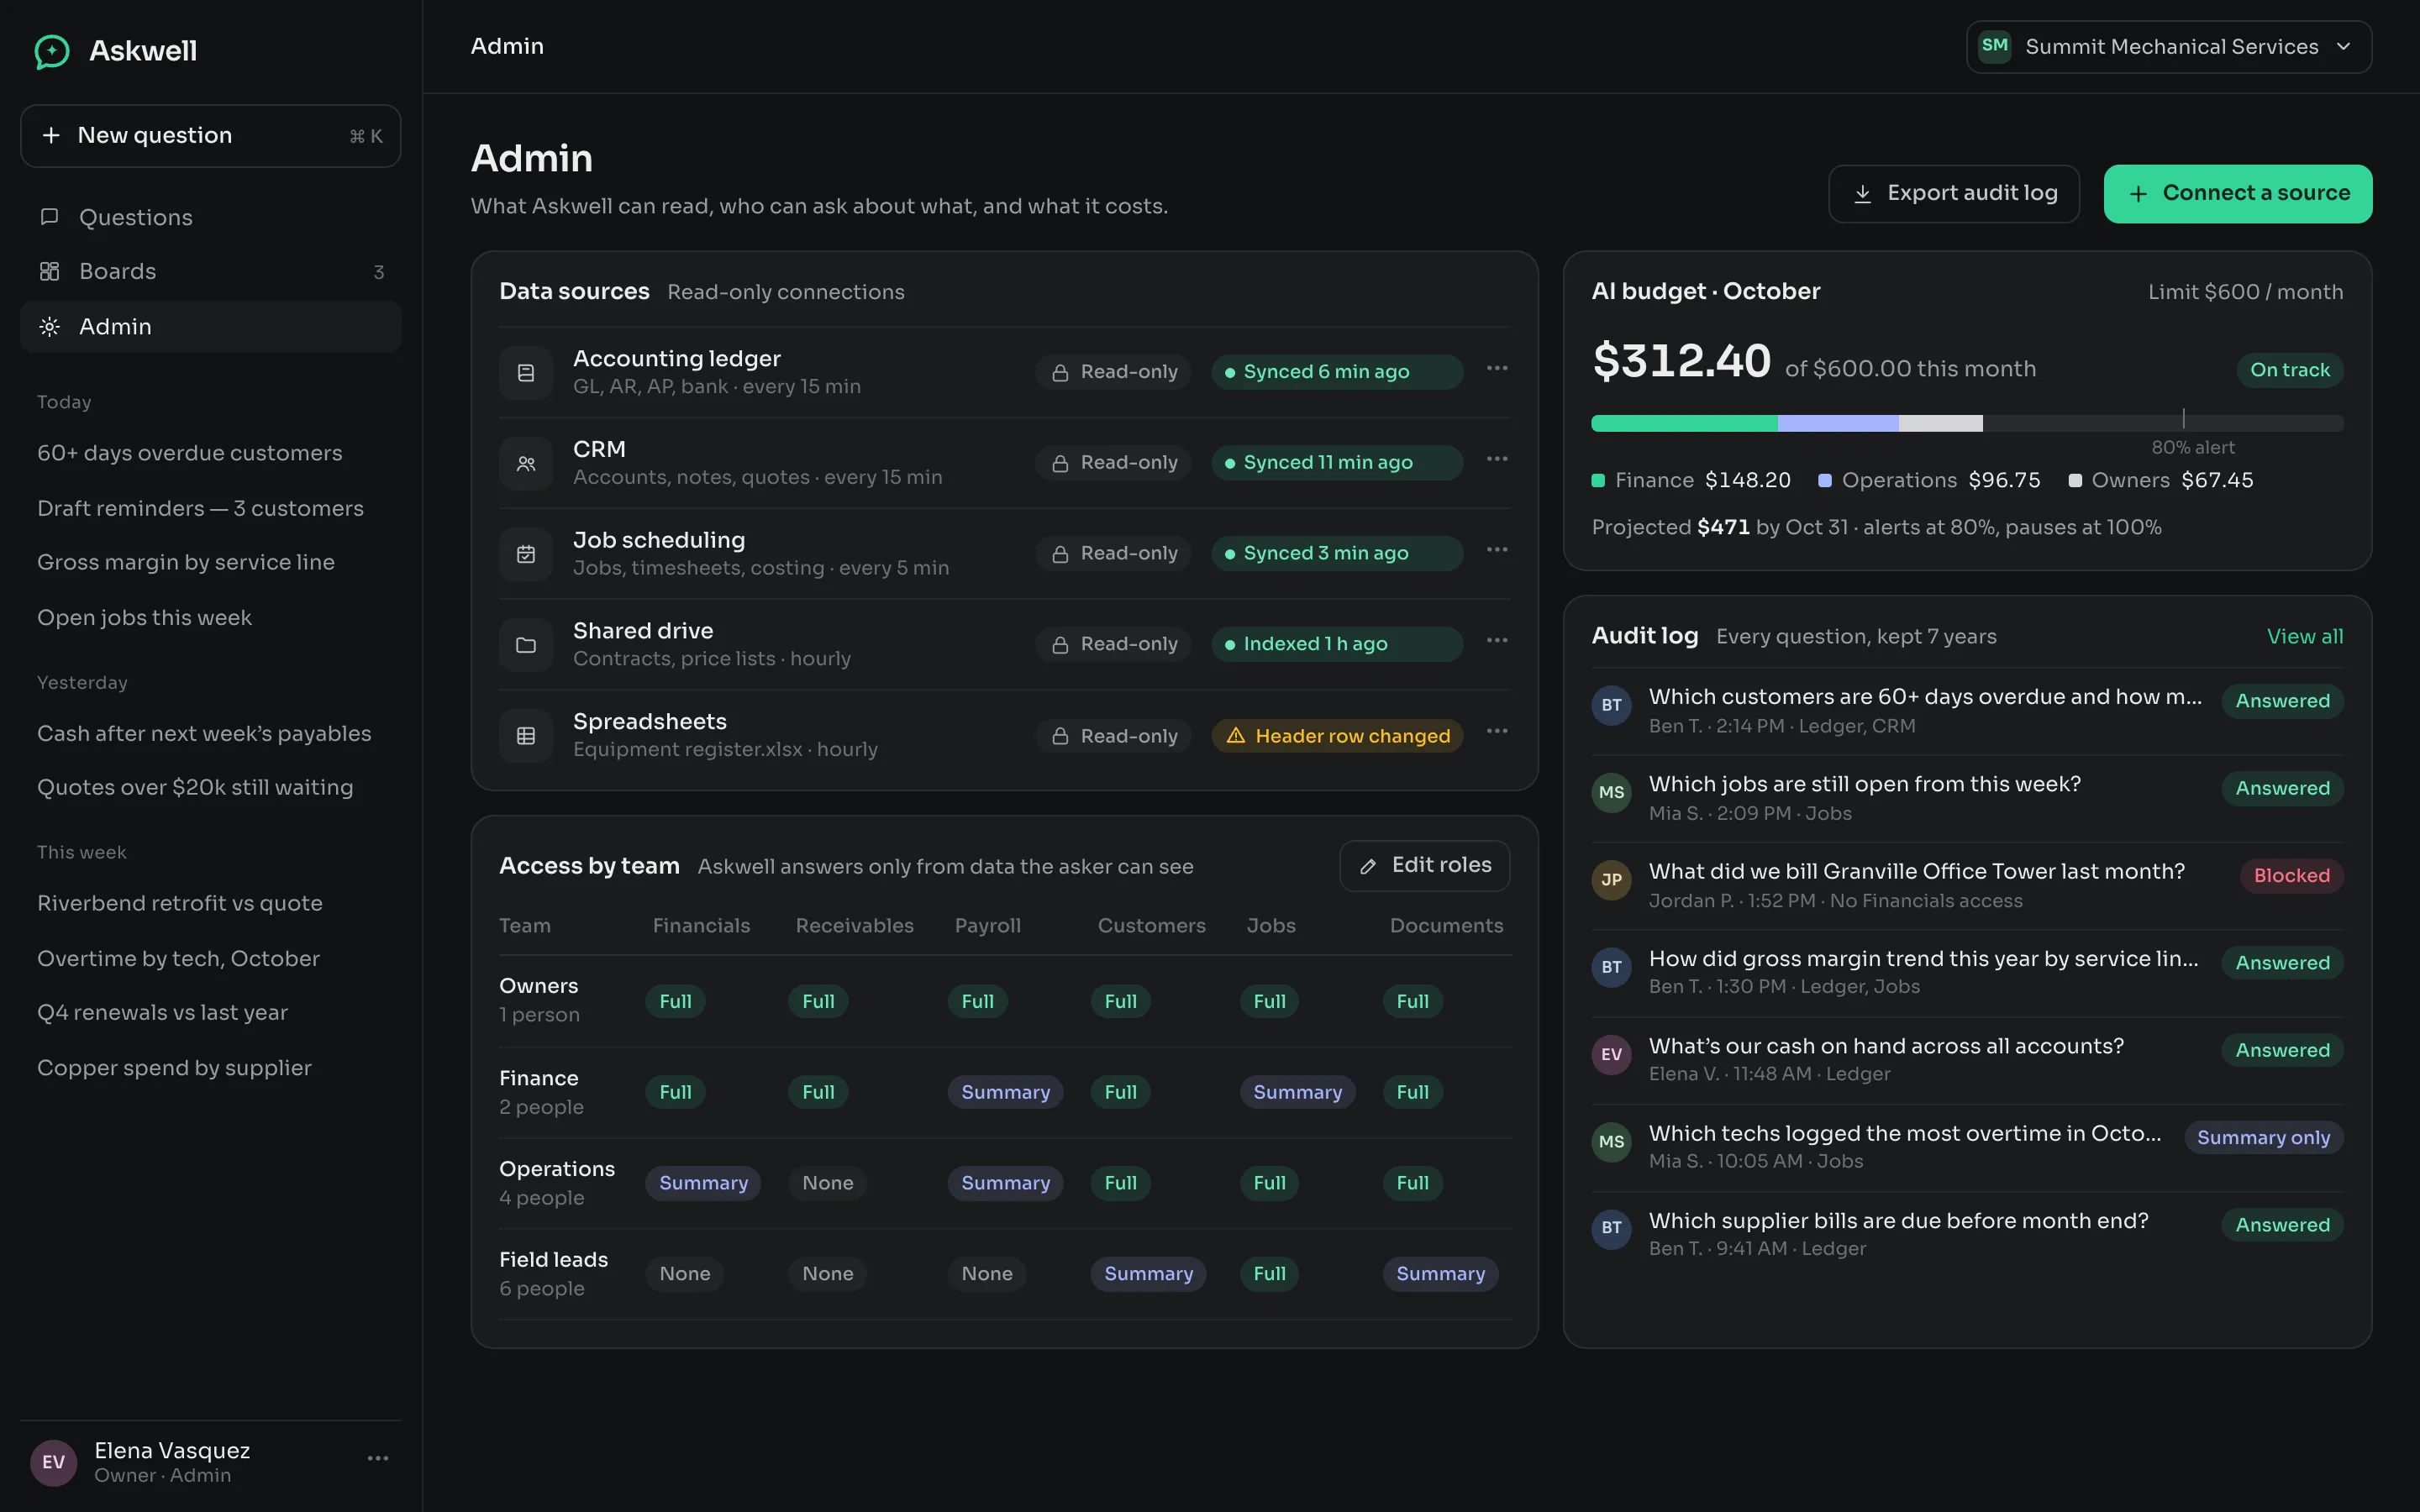Click the Askwell logo icon
Viewport: 2420px width, 1512px height.
tap(52, 51)
